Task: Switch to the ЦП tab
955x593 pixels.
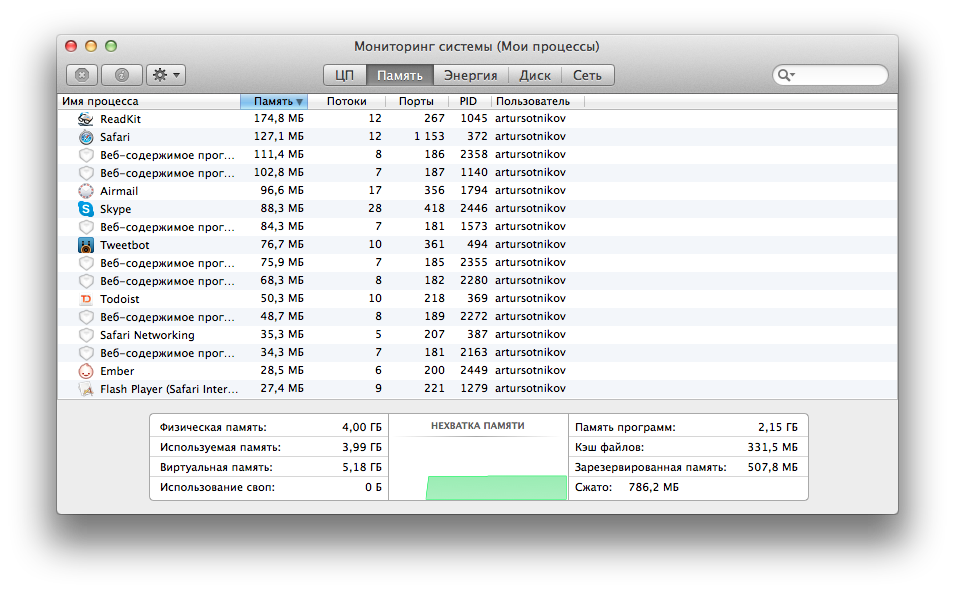Action: coord(344,75)
